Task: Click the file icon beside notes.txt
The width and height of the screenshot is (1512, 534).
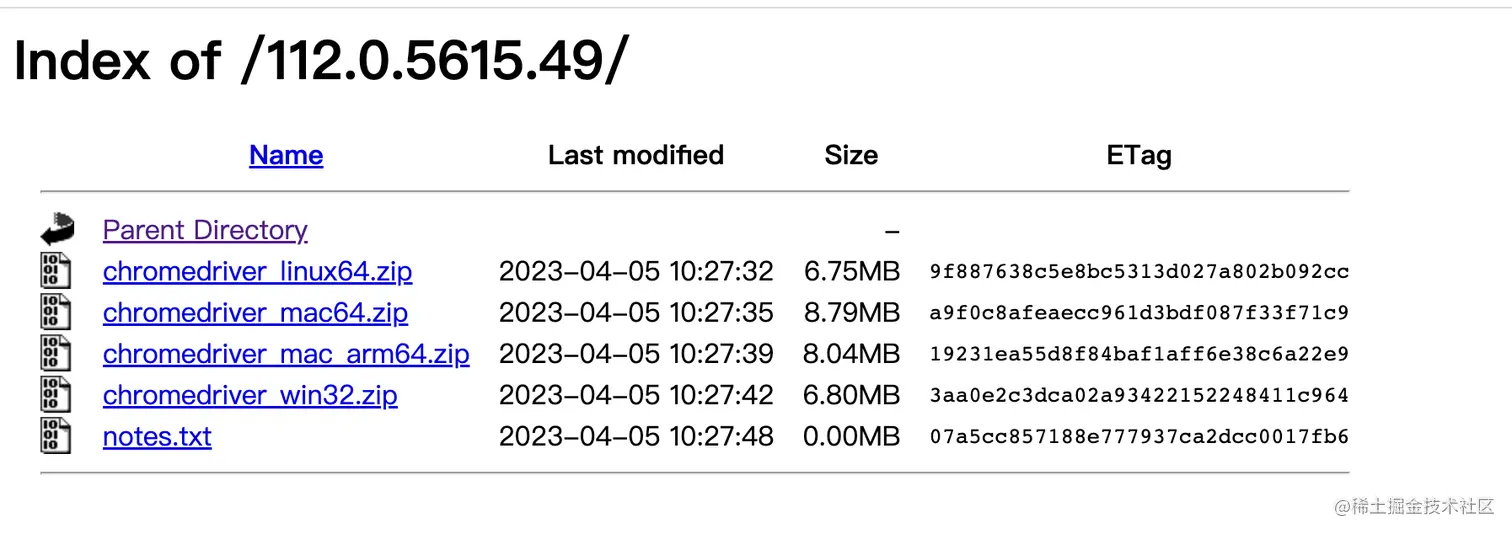Action: pyautogui.click(x=55, y=435)
